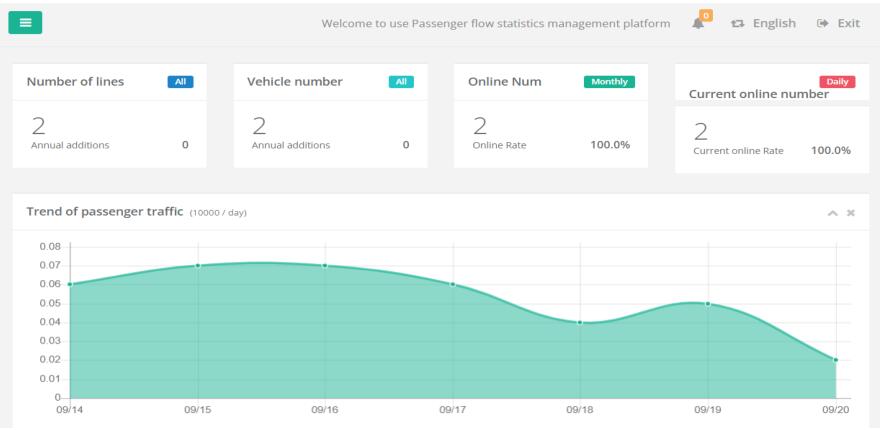Viewport: 880px width, 430px height.
Task: Select the 09/18 data point on chart
Action: click(580, 322)
